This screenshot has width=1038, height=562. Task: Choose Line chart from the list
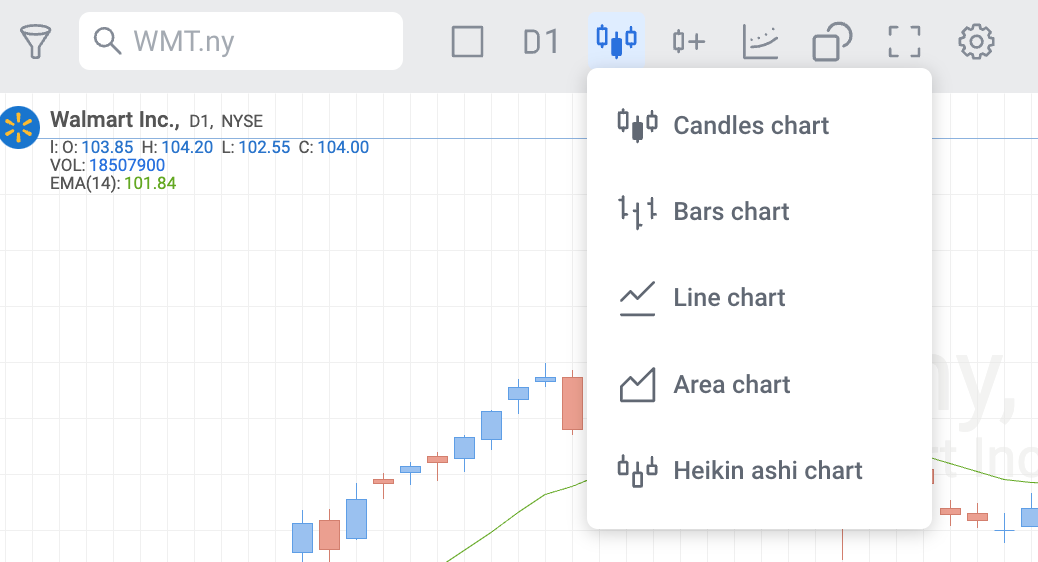pyautogui.click(x=729, y=297)
